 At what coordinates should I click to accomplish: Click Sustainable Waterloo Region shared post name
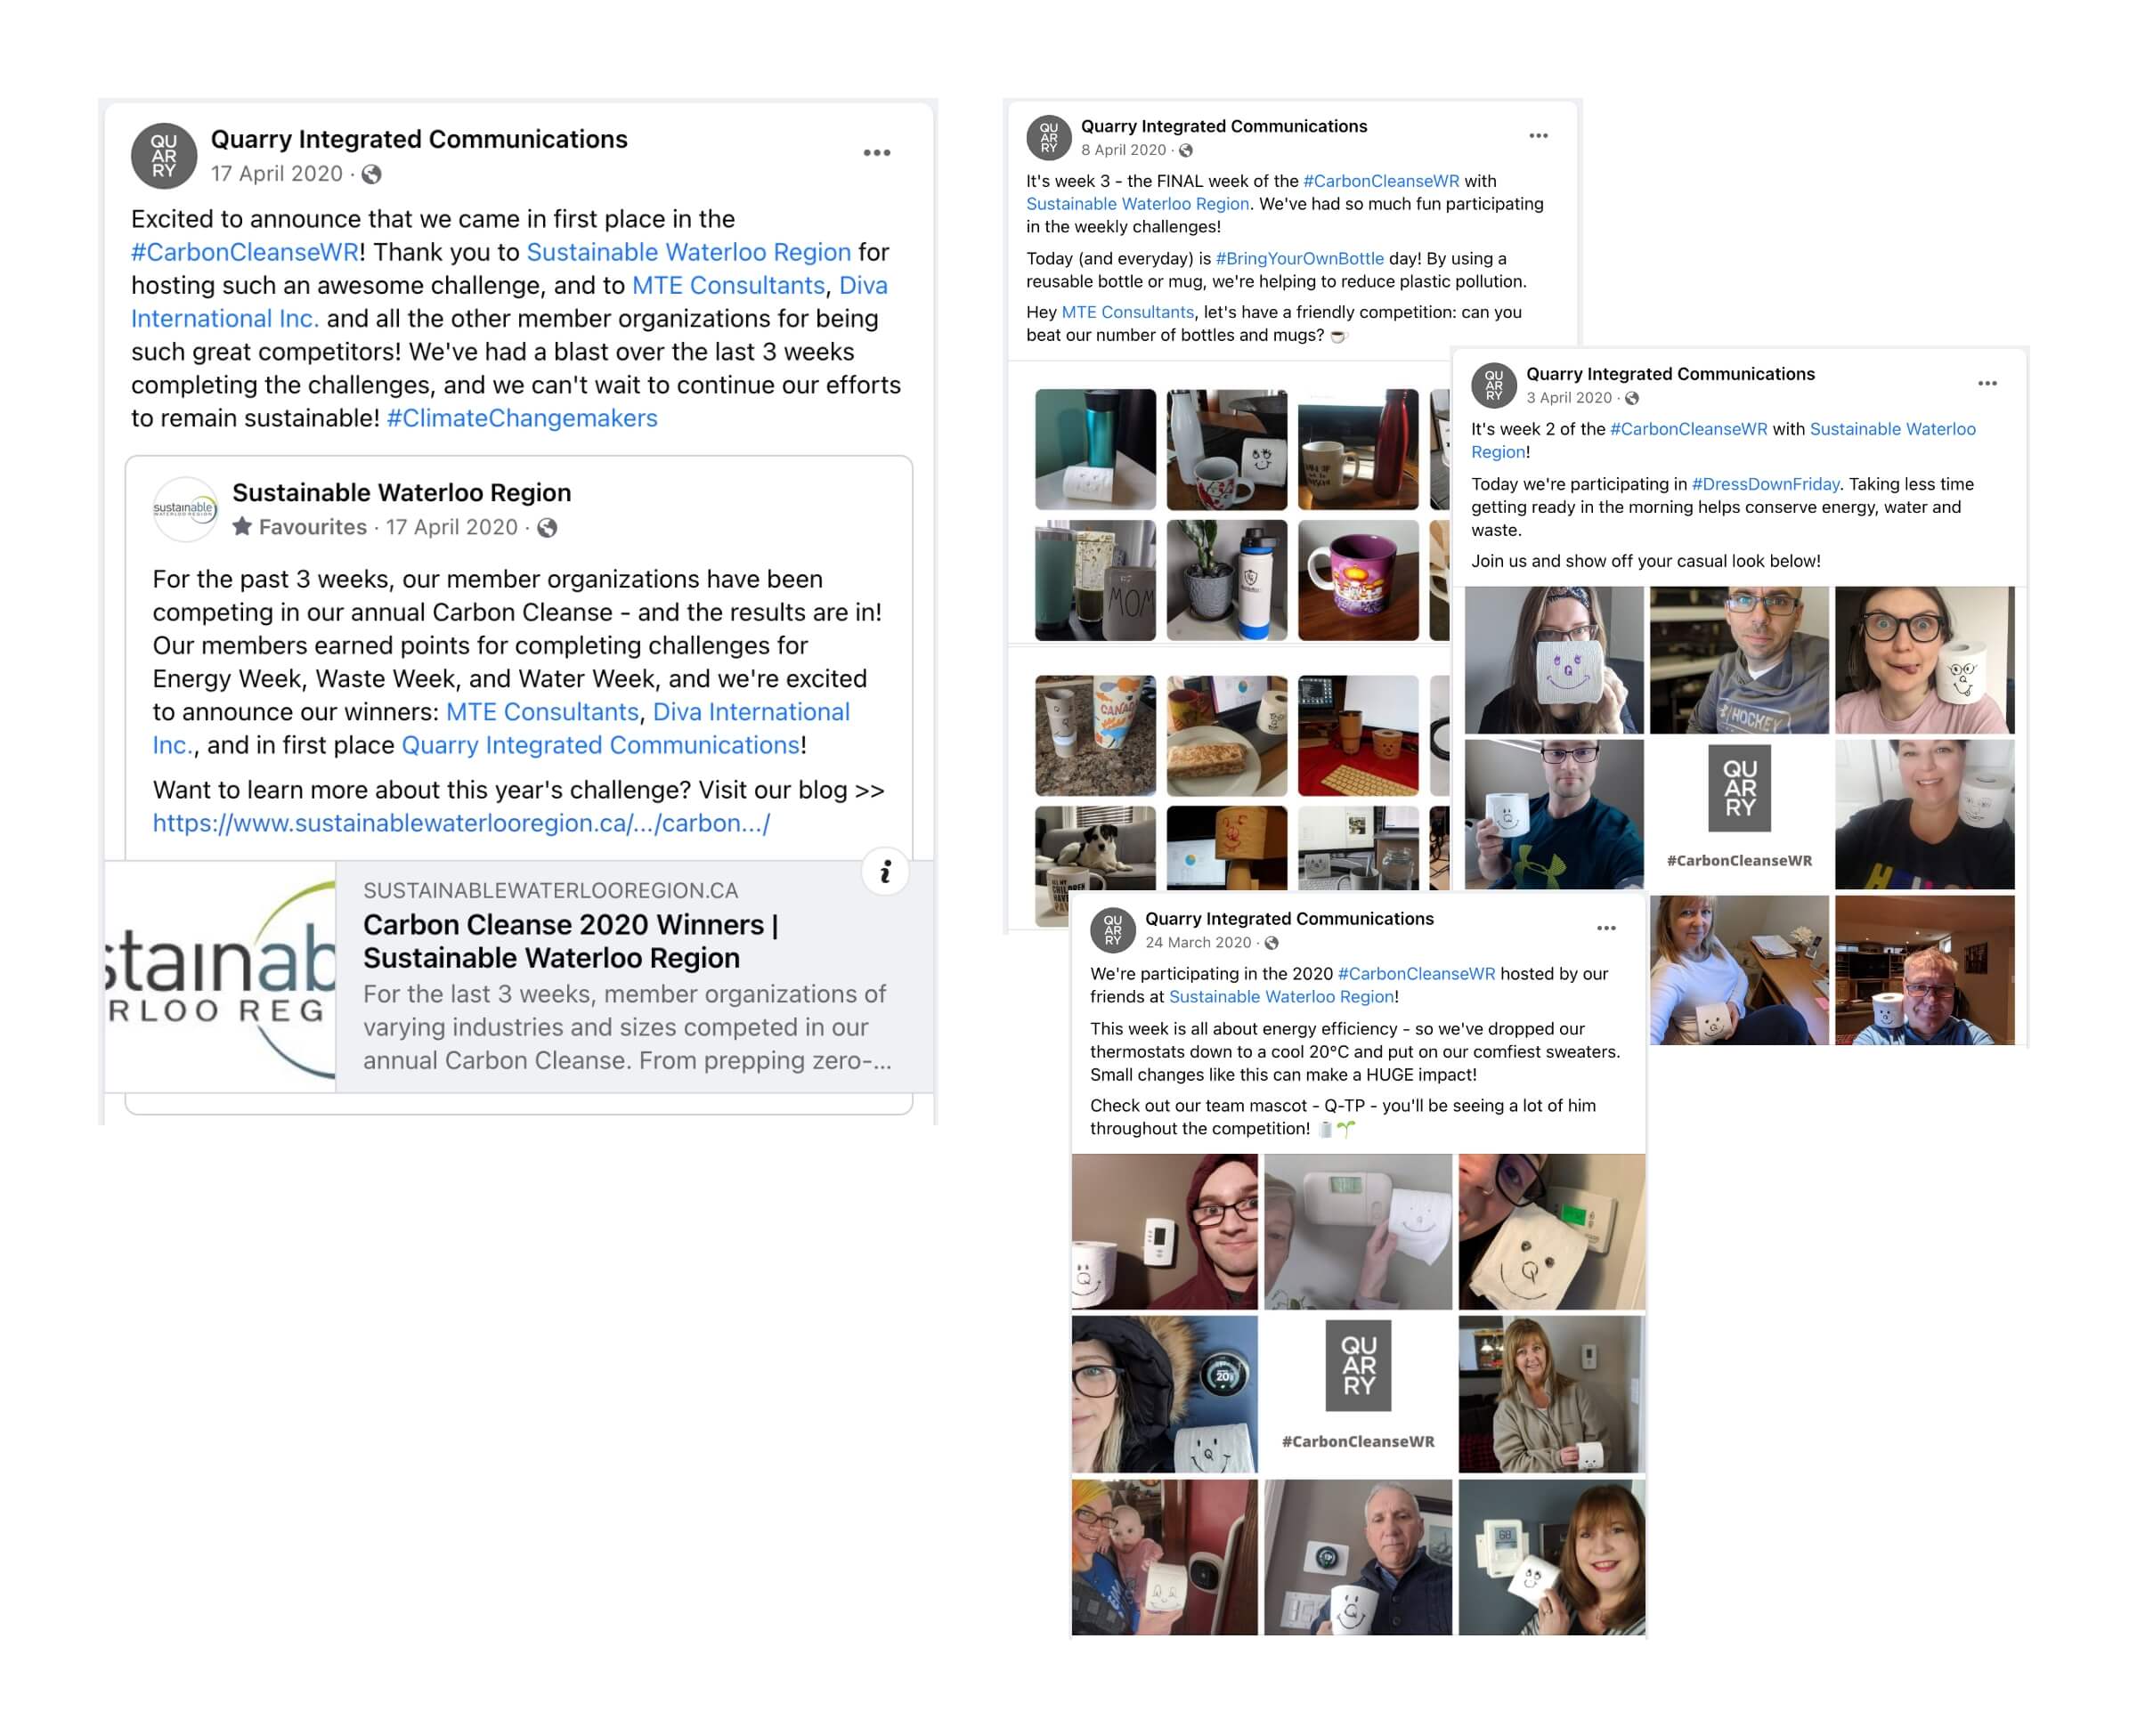401,492
